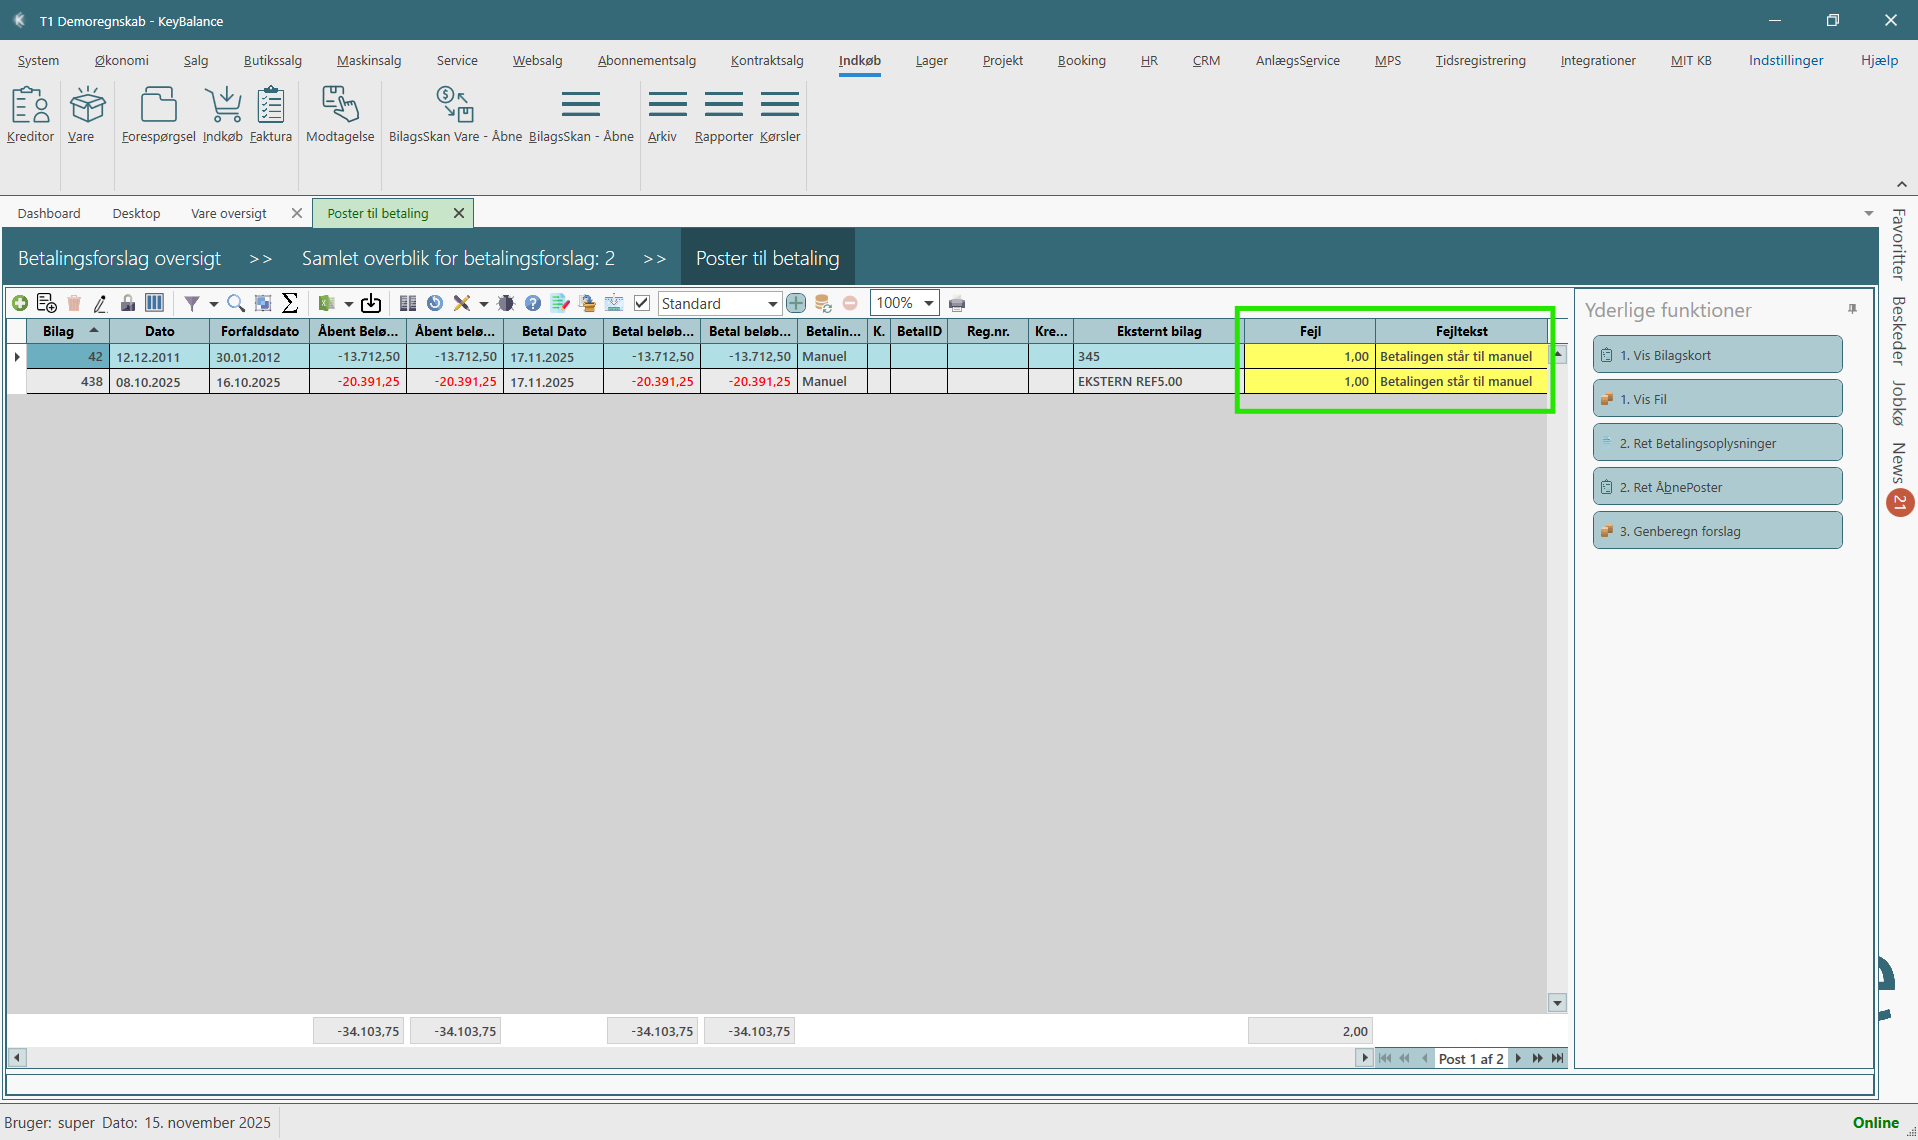This screenshot has width=1918, height=1140.
Task: Click the Excel export icon
Action: point(326,303)
